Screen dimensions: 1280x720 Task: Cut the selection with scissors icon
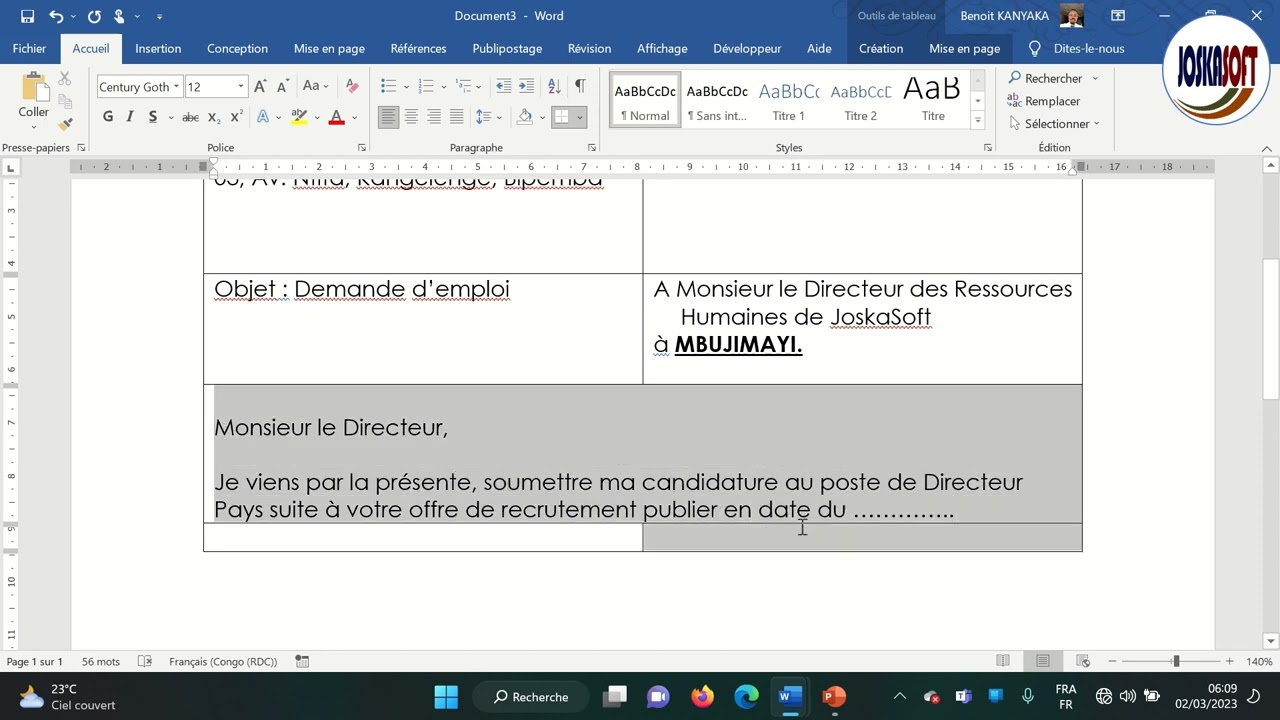(65, 78)
